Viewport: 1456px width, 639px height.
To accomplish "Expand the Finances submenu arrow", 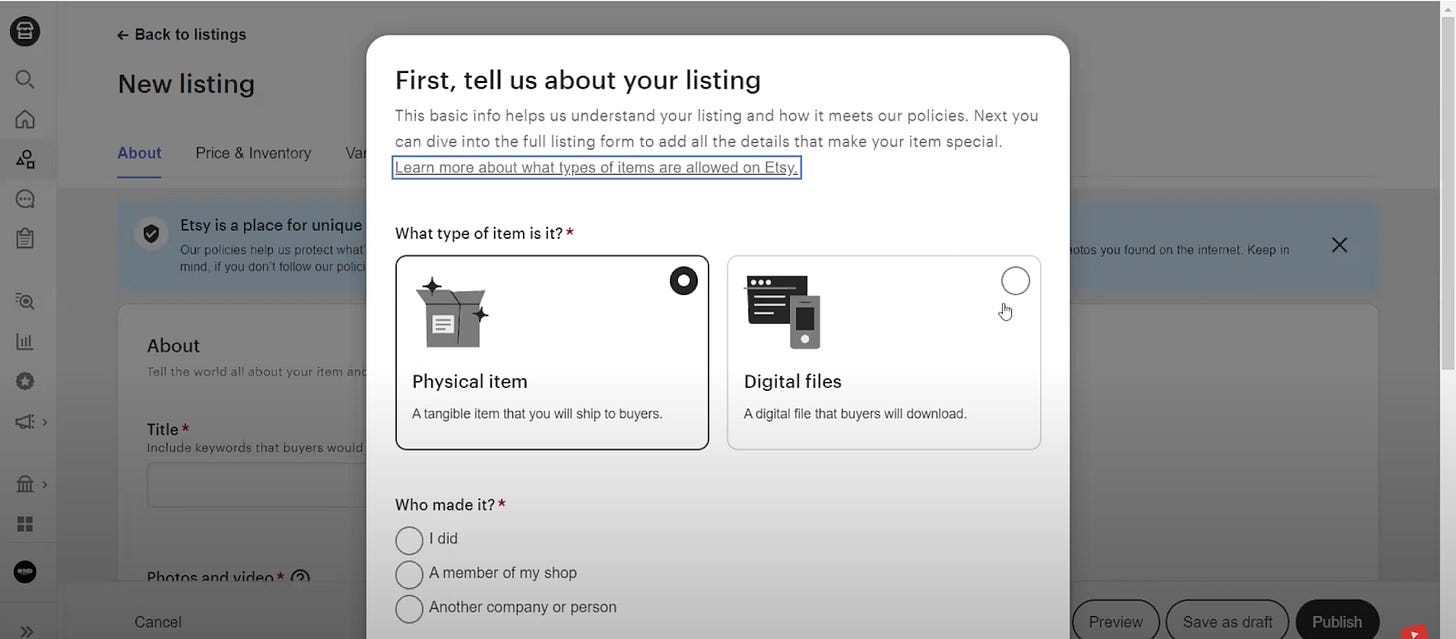I will point(44,484).
